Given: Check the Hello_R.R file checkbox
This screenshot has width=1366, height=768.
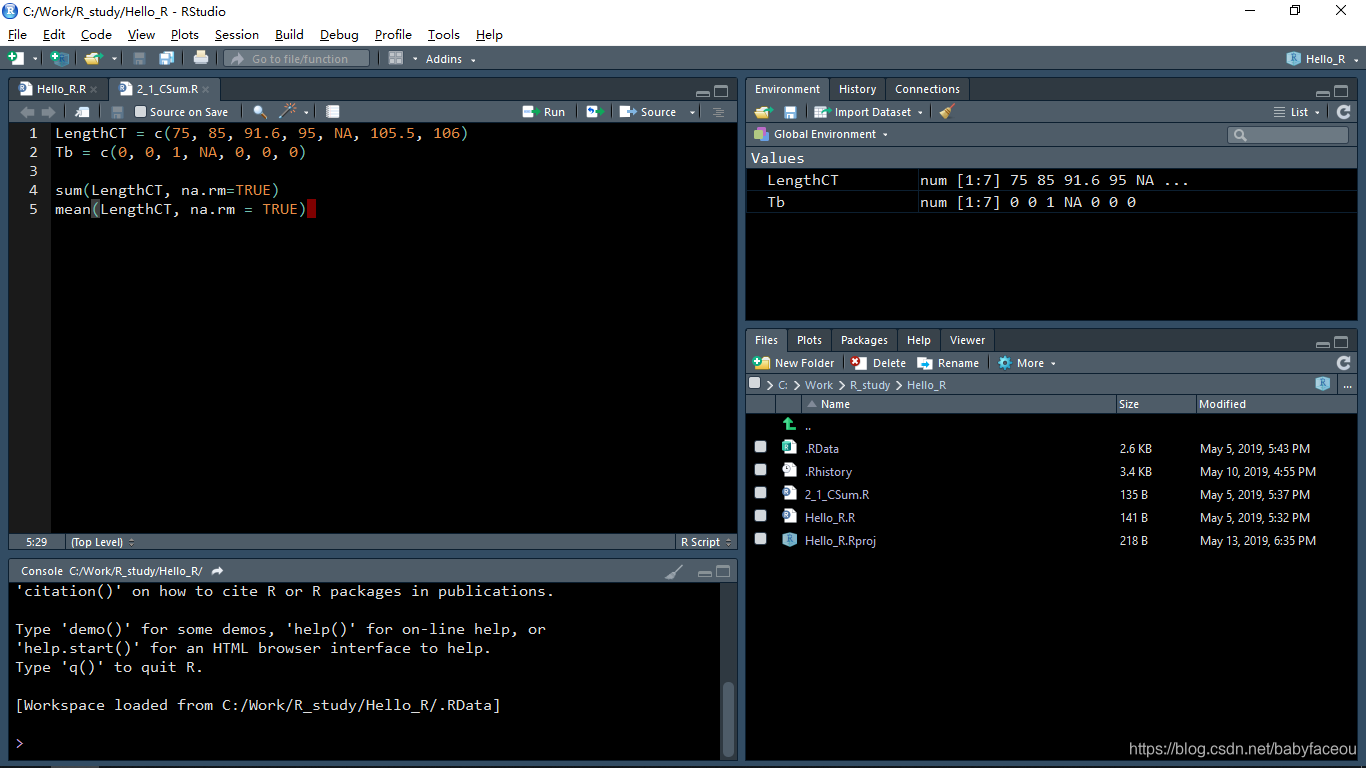Looking at the screenshot, I should pyautogui.click(x=761, y=516).
